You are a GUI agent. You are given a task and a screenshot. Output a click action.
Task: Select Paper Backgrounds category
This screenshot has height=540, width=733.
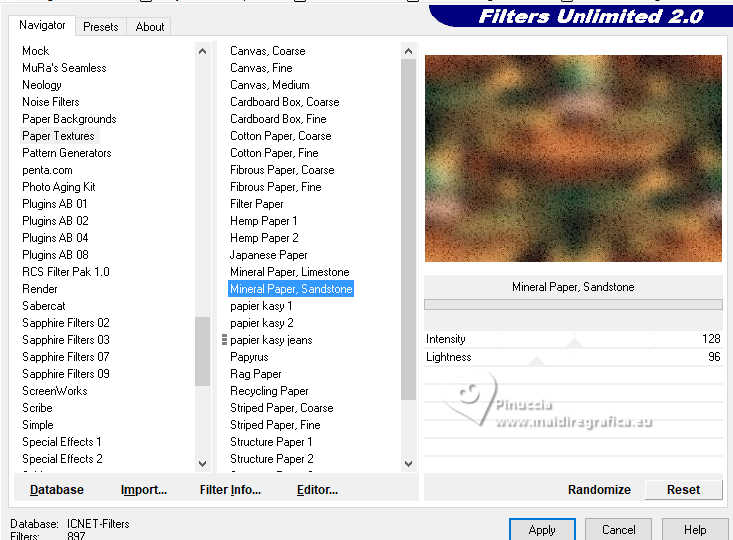pos(69,119)
